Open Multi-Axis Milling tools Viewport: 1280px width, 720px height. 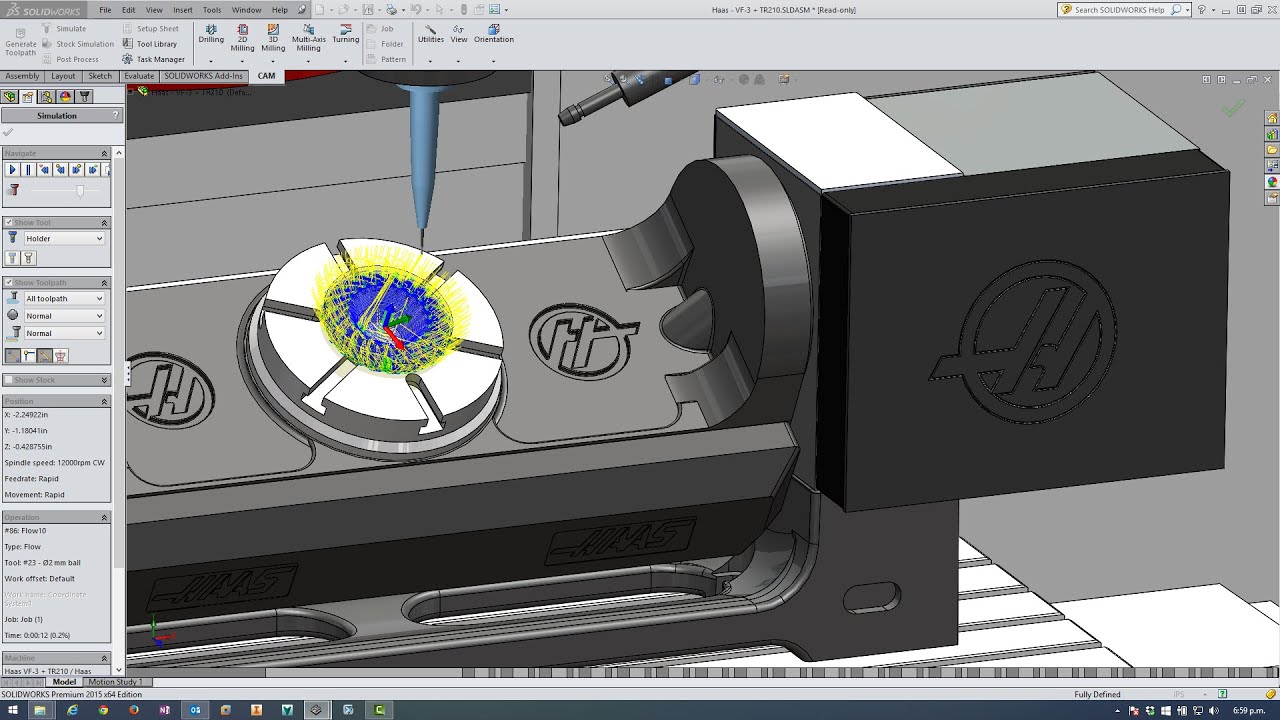[308, 35]
